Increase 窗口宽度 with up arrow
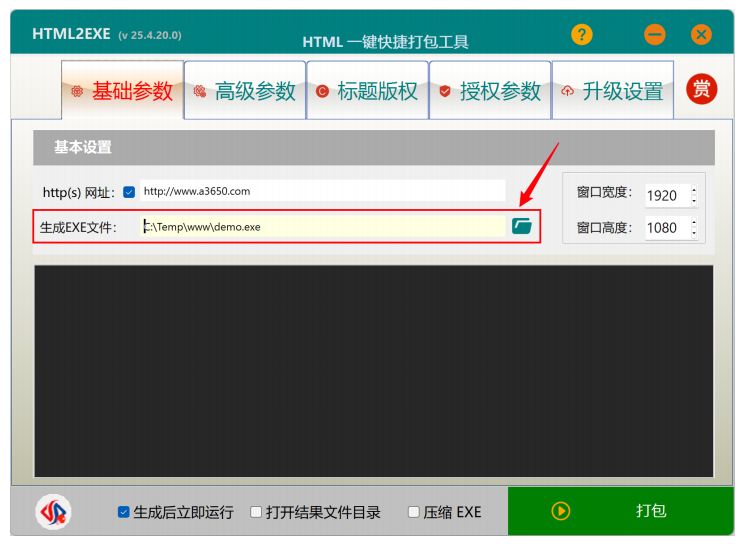Image resolution: width=749 pixels, height=547 pixels. coord(694,190)
